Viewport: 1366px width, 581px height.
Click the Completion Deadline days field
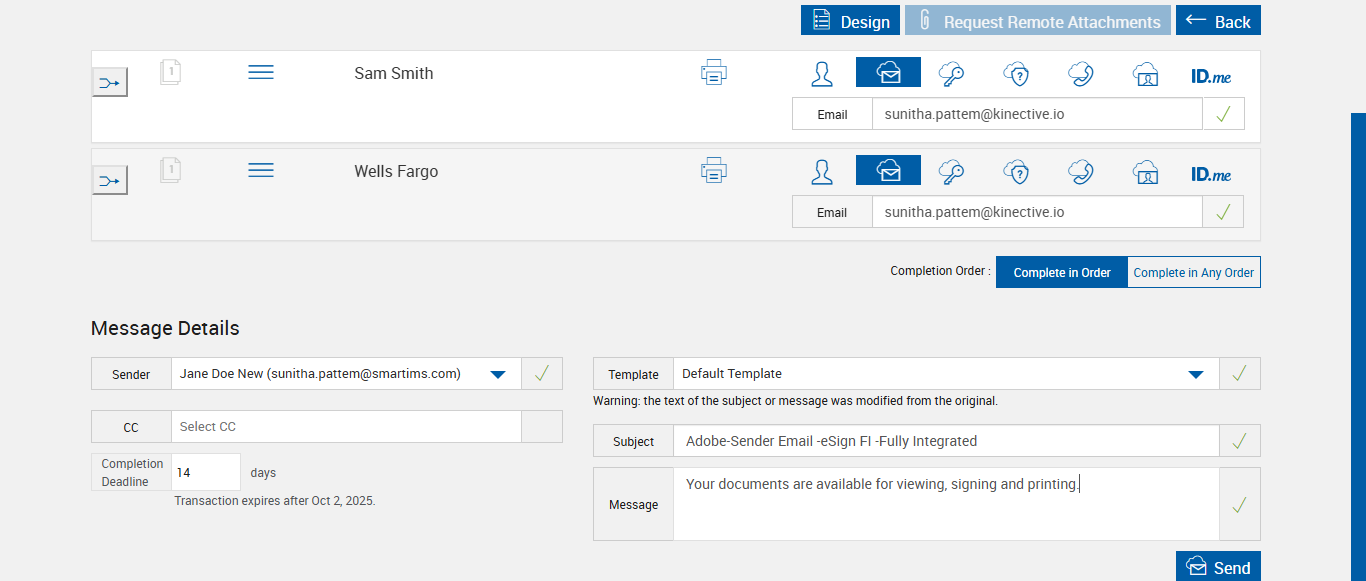(x=206, y=472)
